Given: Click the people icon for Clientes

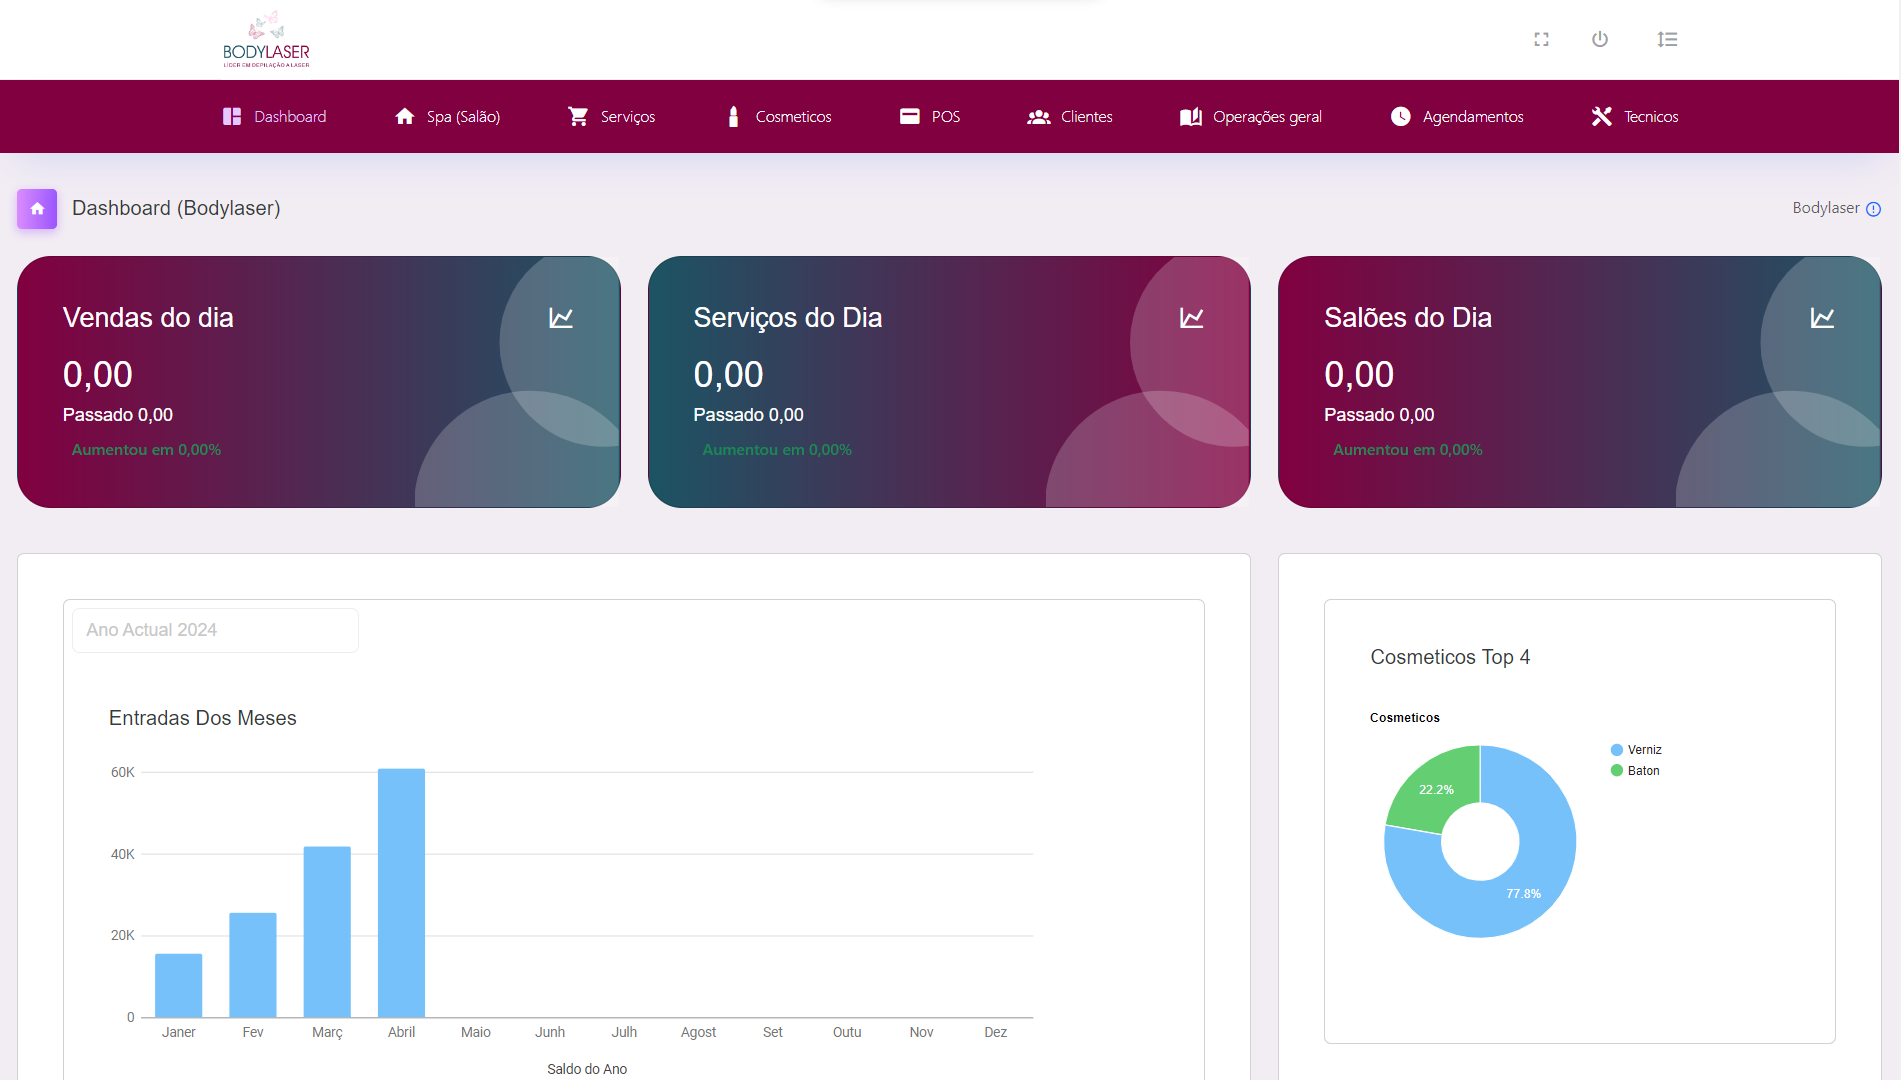Looking at the screenshot, I should coord(1039,117).
